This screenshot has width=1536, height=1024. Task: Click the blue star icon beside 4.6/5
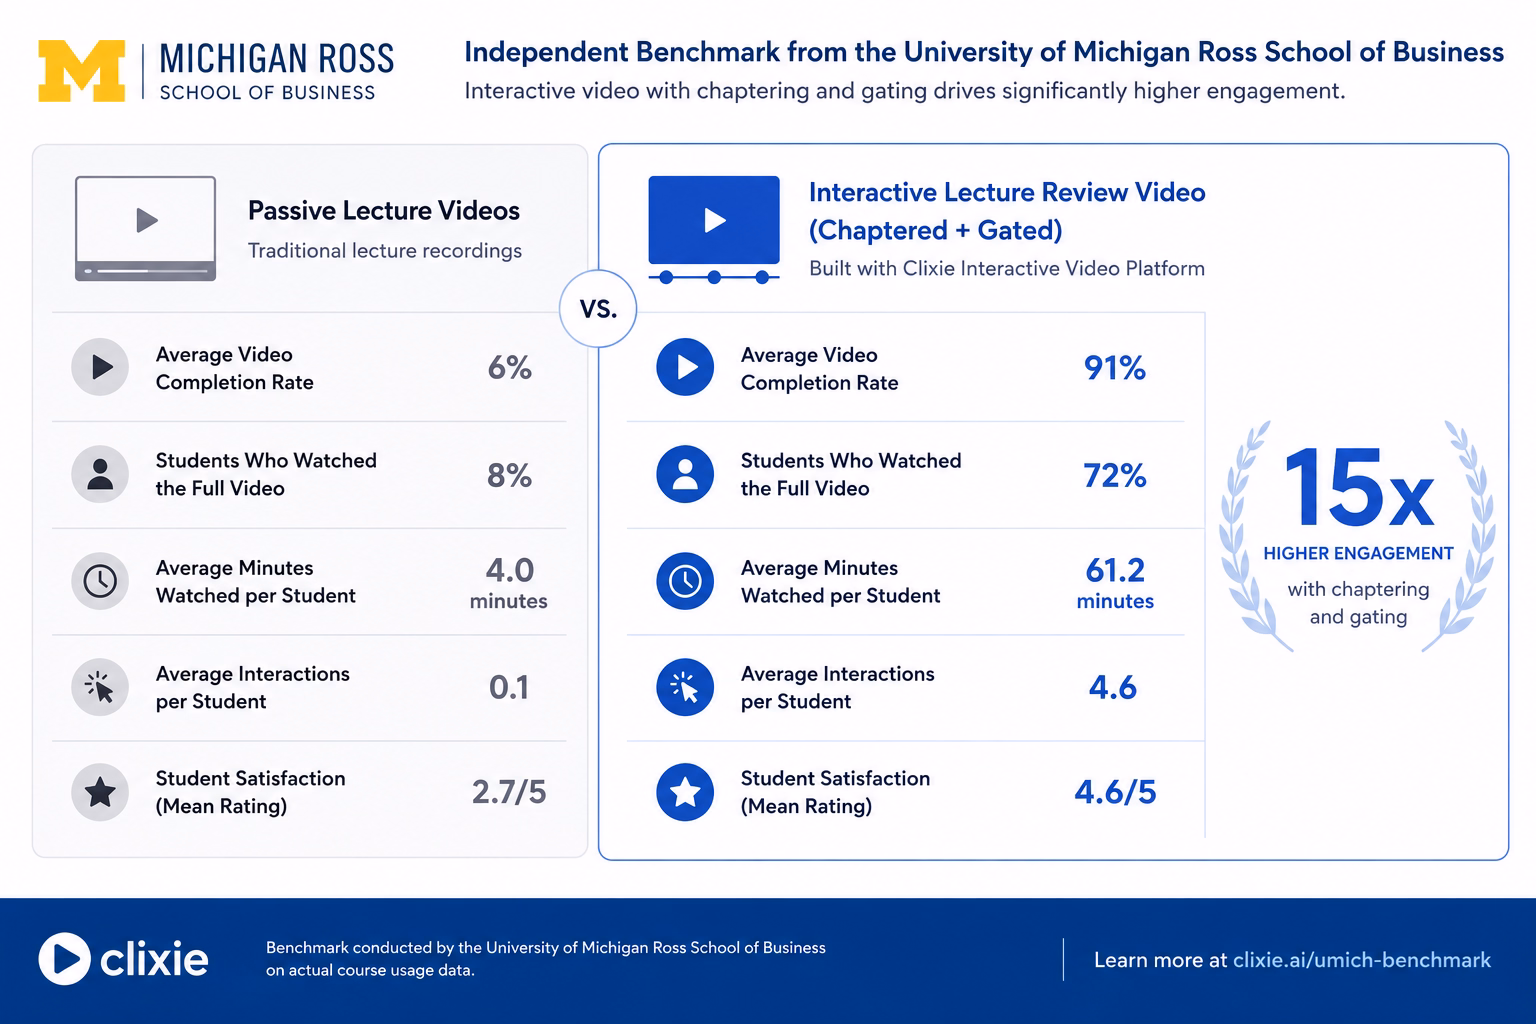685,792
